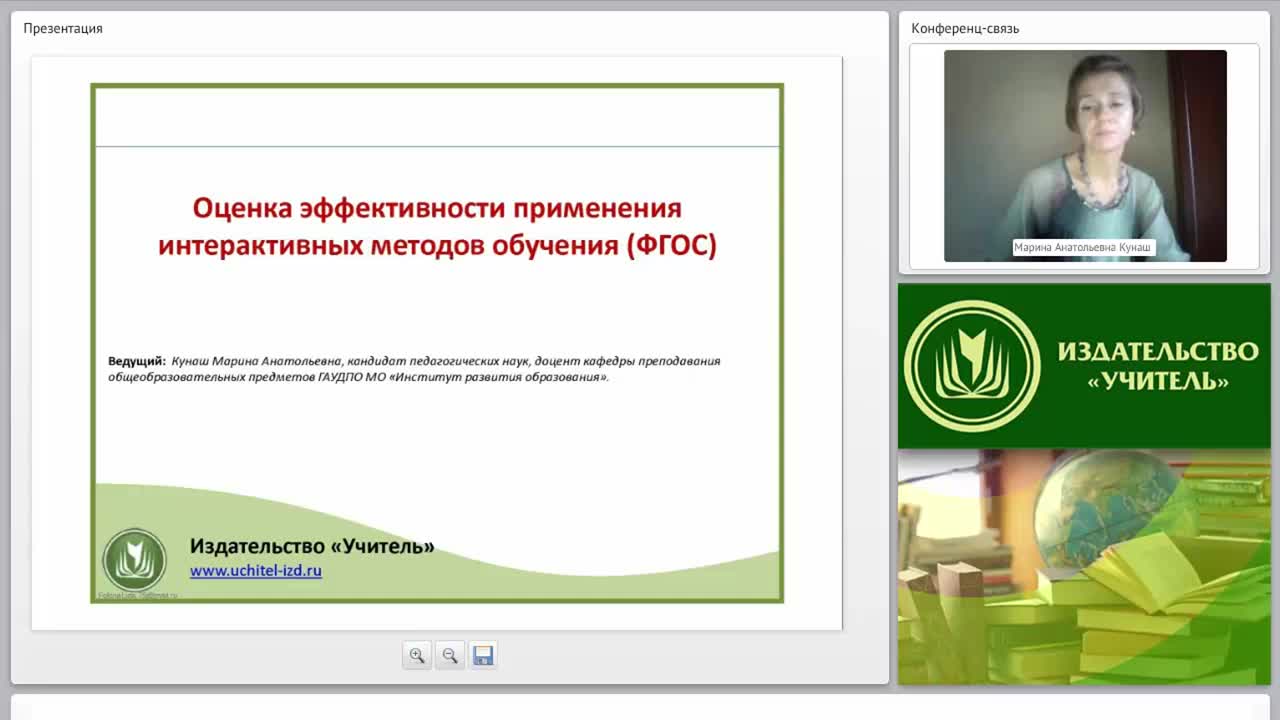Click the Презентация panel title
The image size is (1280, 720).
[x=63, y=28]
